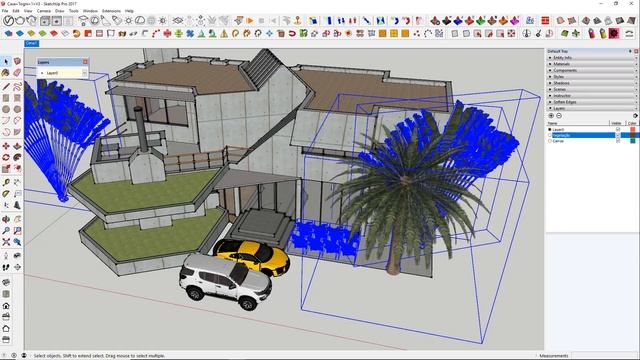Choose the Pan hand tool
The width and height of the screenshot is (640, 360).
pos(17,219)
